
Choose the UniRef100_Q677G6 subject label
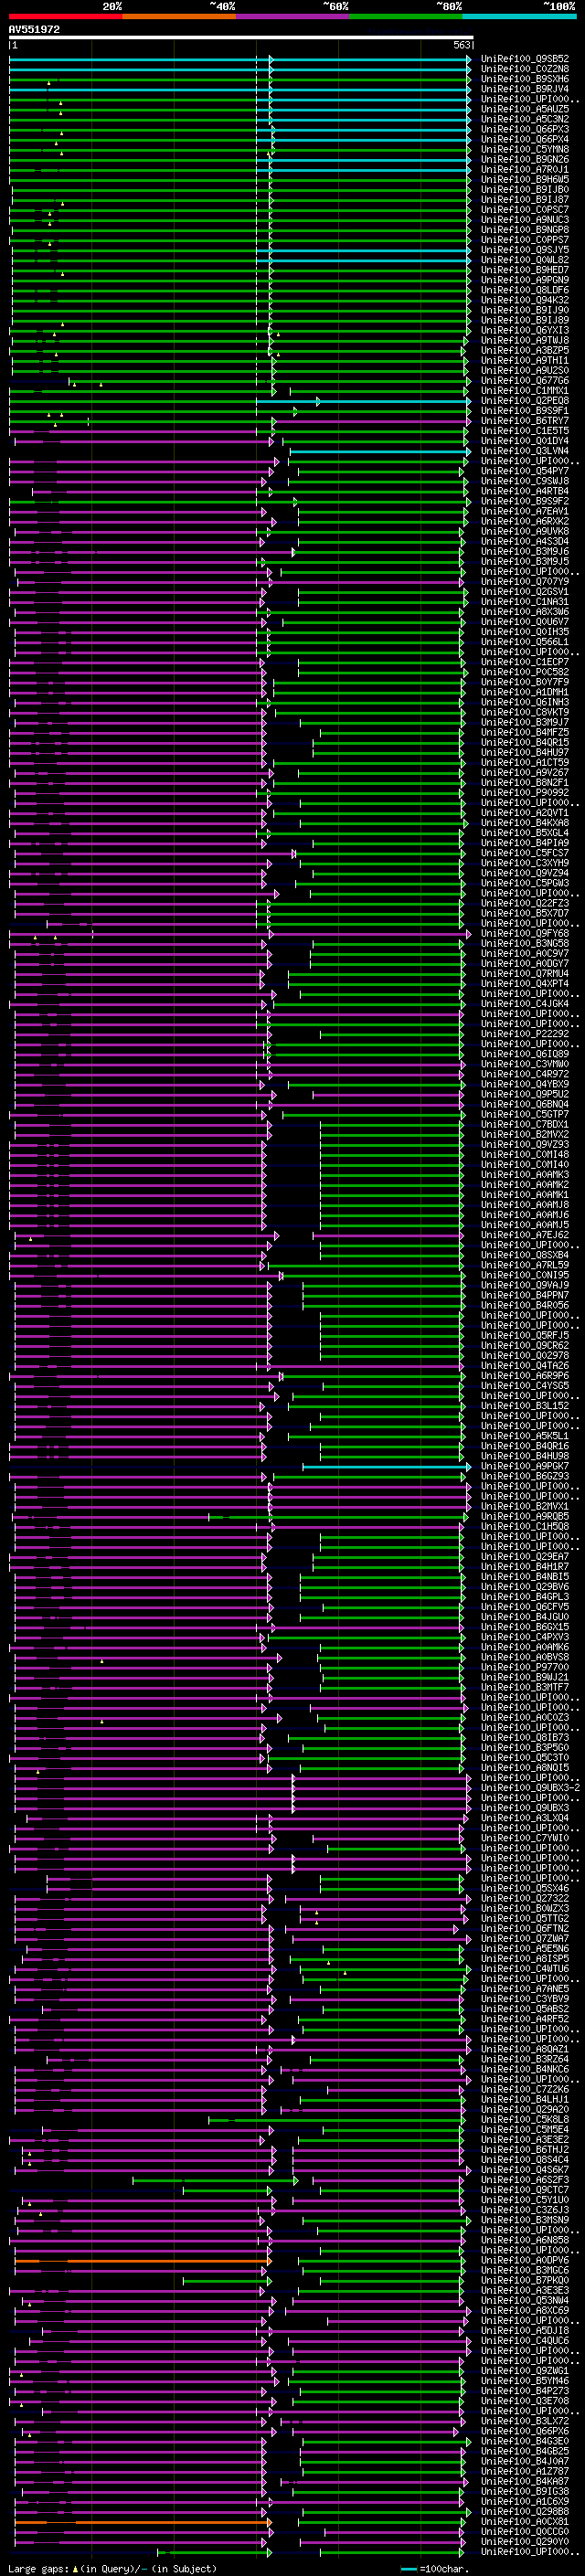click(525, 380)
